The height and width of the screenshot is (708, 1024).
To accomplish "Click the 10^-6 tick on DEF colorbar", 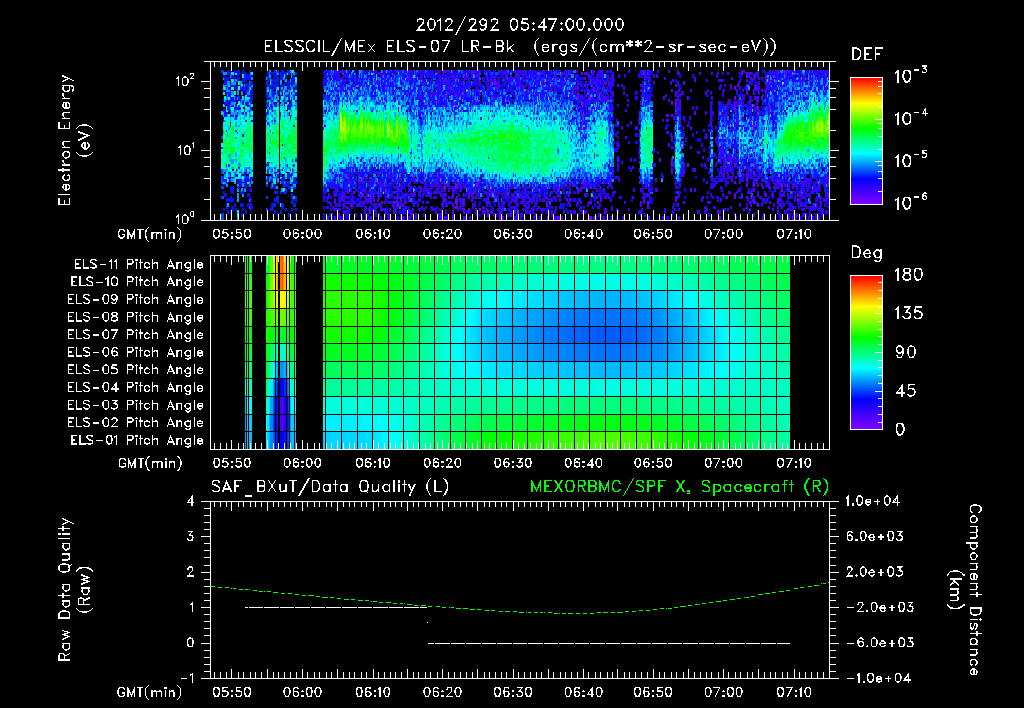I will coord(910,202).
